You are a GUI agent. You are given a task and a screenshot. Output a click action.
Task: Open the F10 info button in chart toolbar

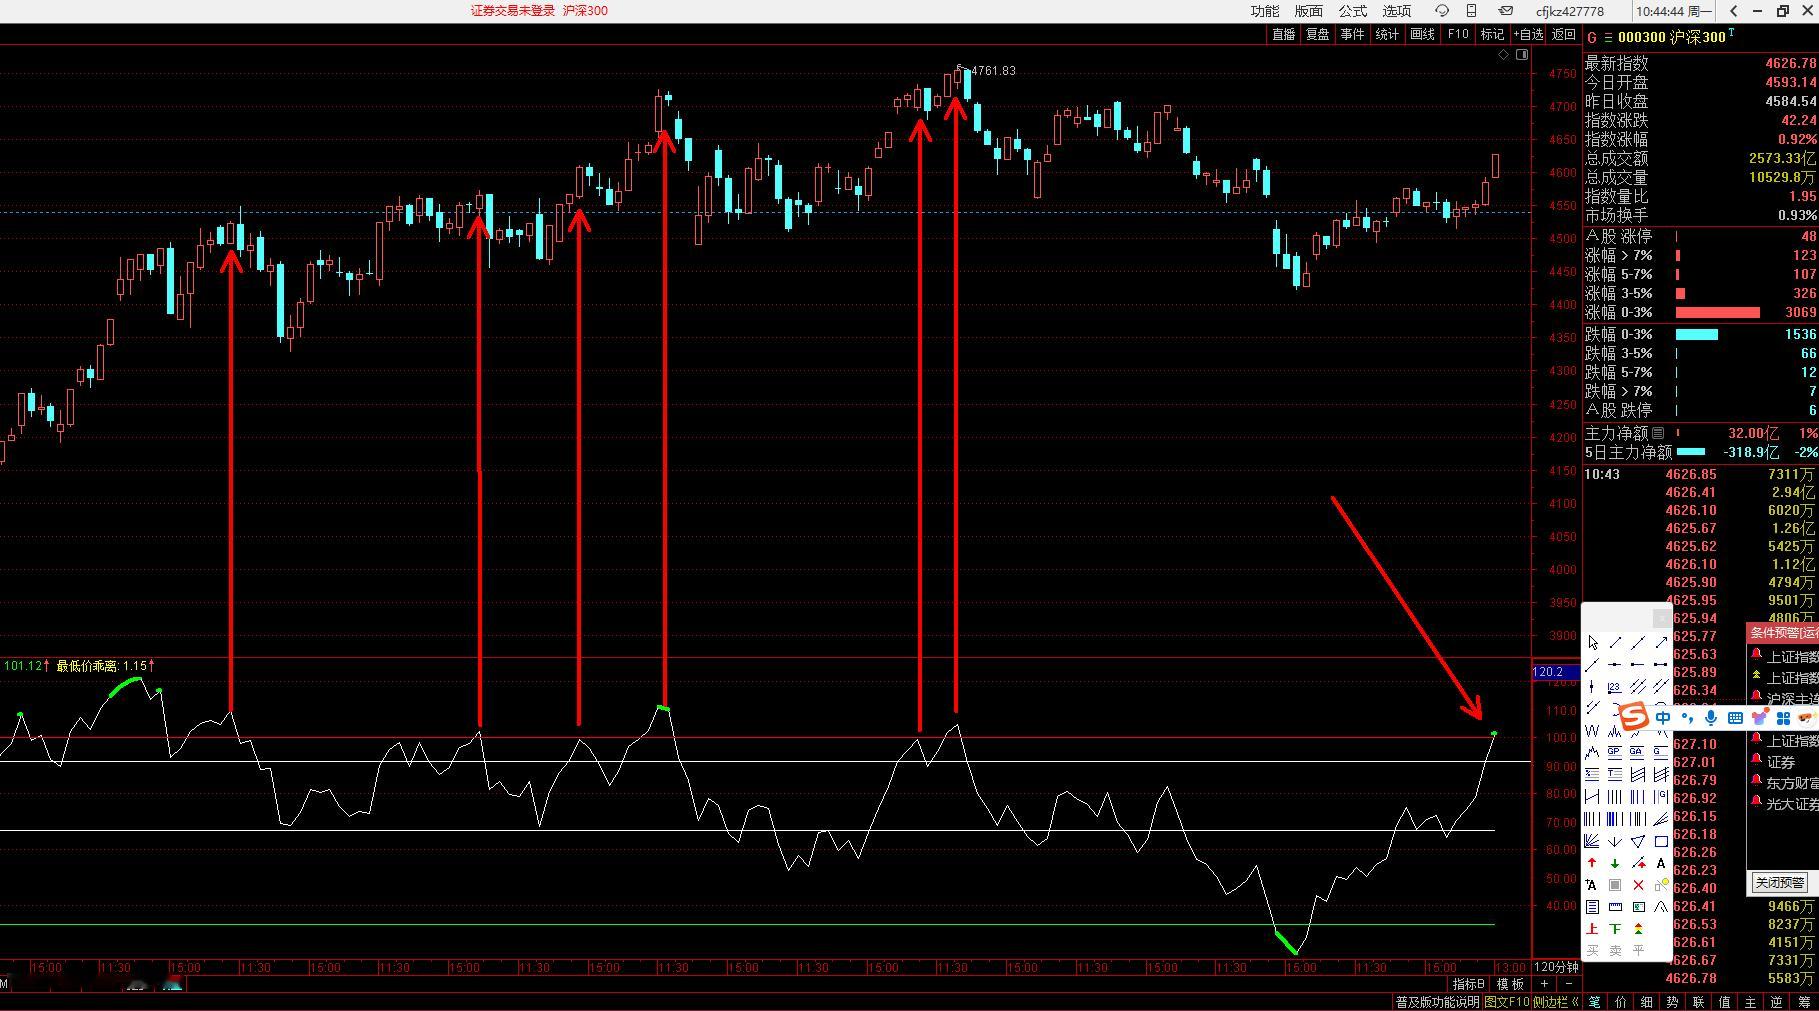click(x=1458, y=34)
